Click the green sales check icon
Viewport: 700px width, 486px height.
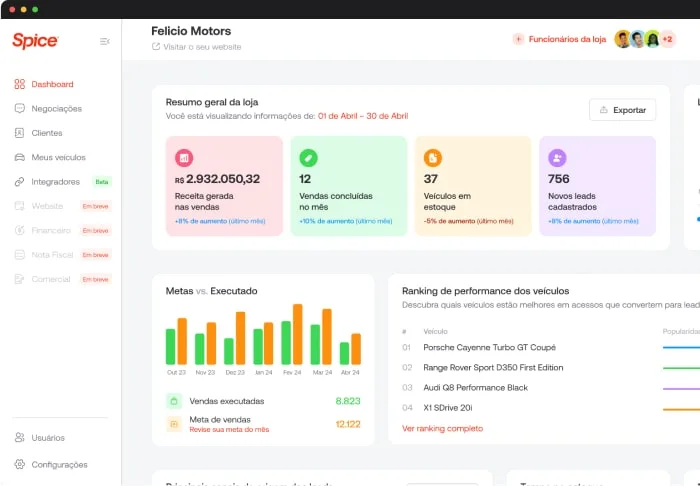(x=308, y=158)
